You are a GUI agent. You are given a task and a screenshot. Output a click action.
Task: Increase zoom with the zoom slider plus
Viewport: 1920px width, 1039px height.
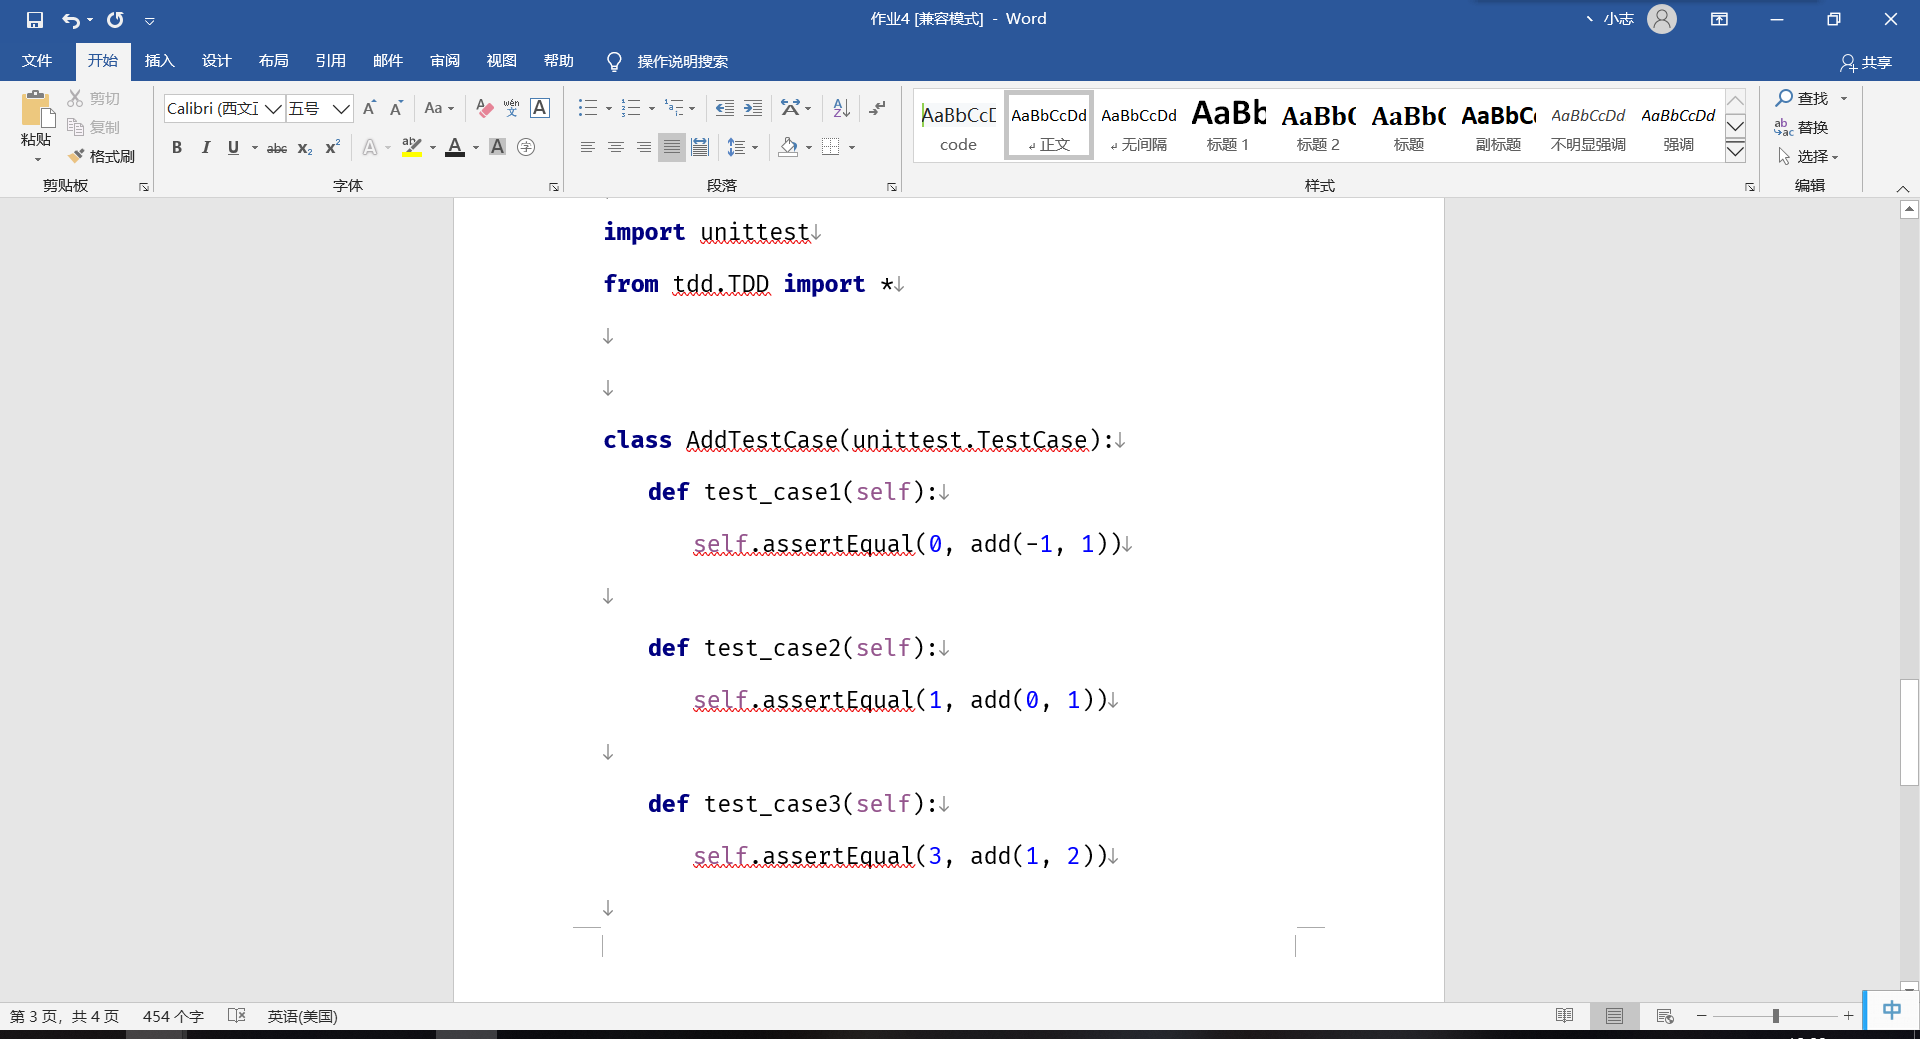(x=1849, y=1016)
